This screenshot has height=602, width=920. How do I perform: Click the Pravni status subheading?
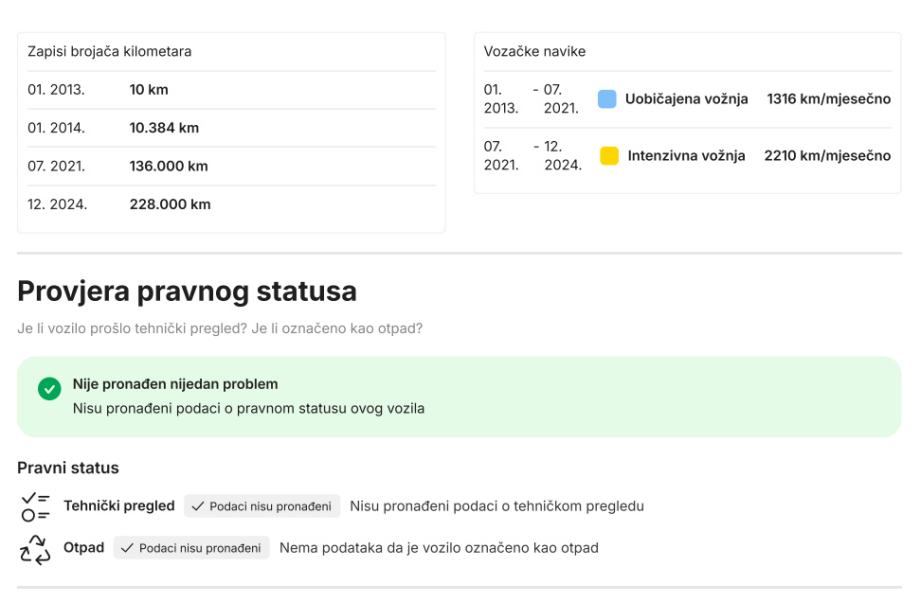(68, 468)
